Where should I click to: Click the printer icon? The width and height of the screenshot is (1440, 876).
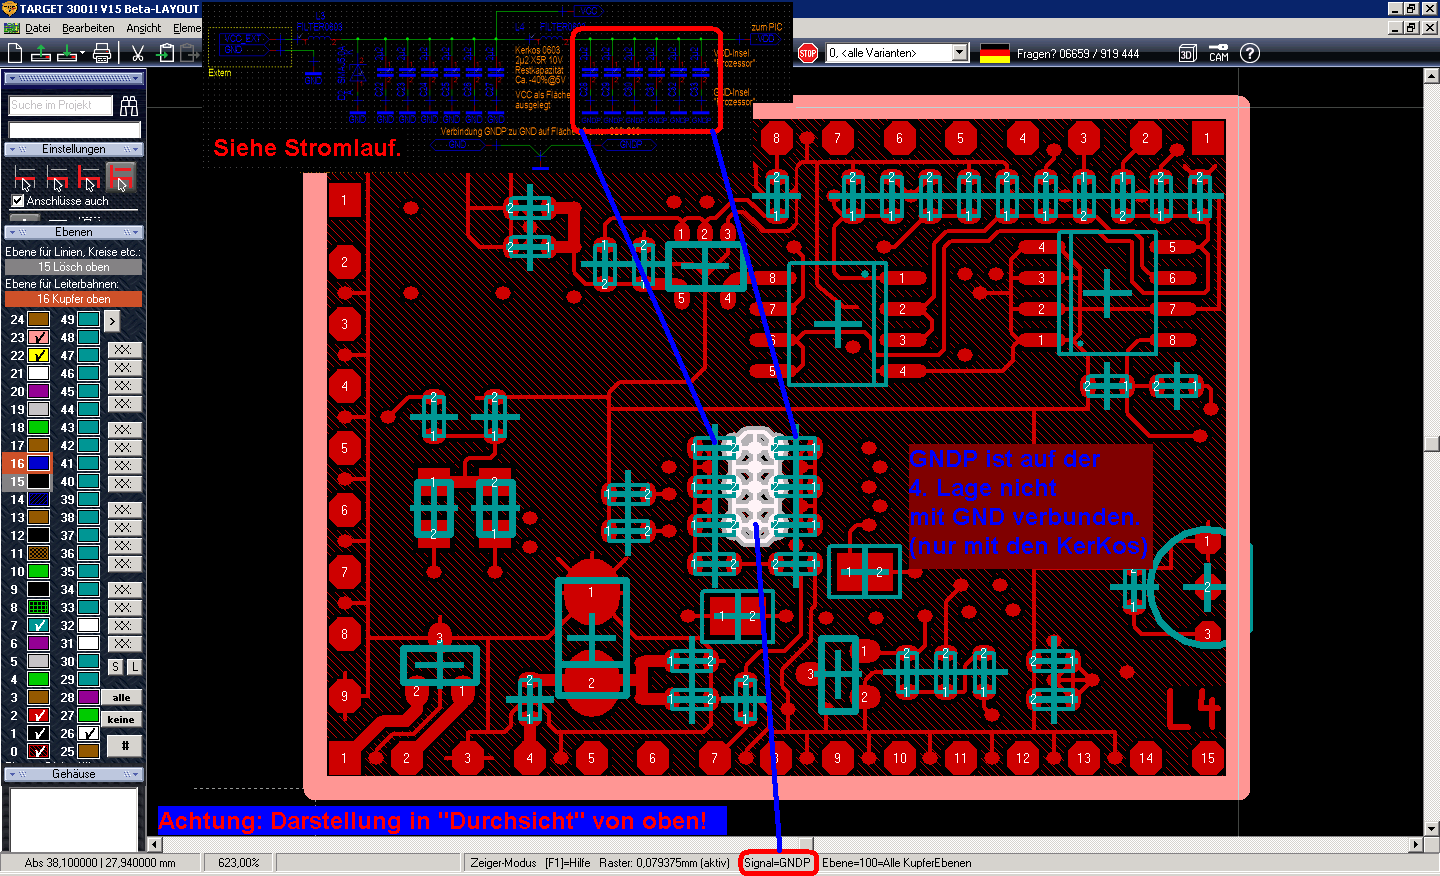click(x=102, y=53)
